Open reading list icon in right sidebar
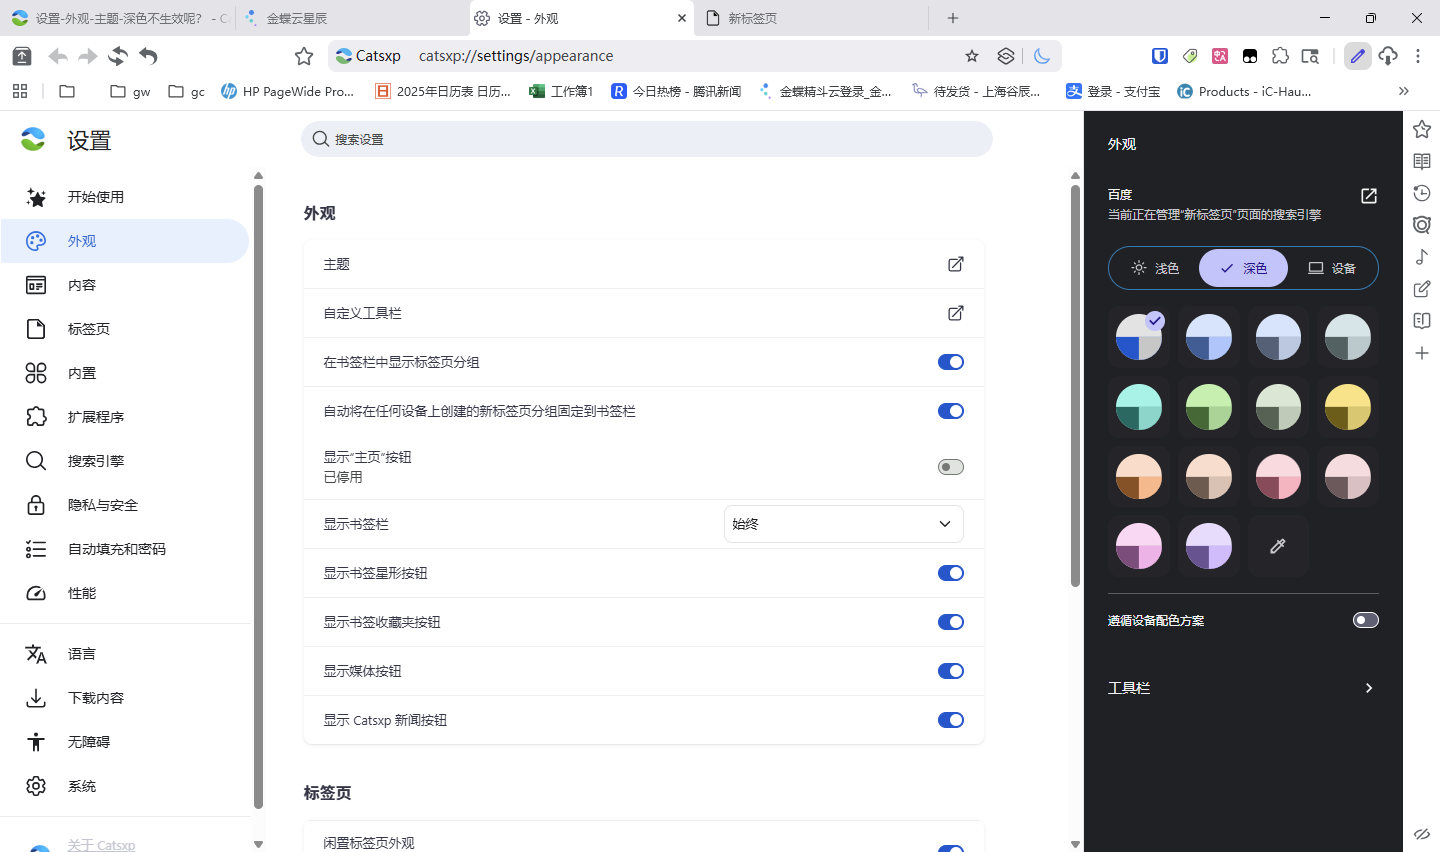This screenshot has width=1440, height=852. [x=1422, y=161]
